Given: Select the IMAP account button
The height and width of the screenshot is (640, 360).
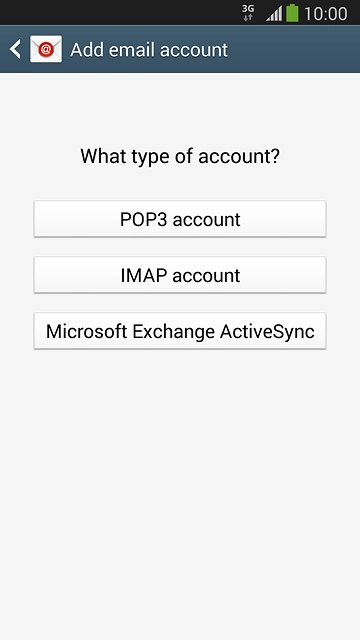Looking at the screenshot, I should point(180,275).
